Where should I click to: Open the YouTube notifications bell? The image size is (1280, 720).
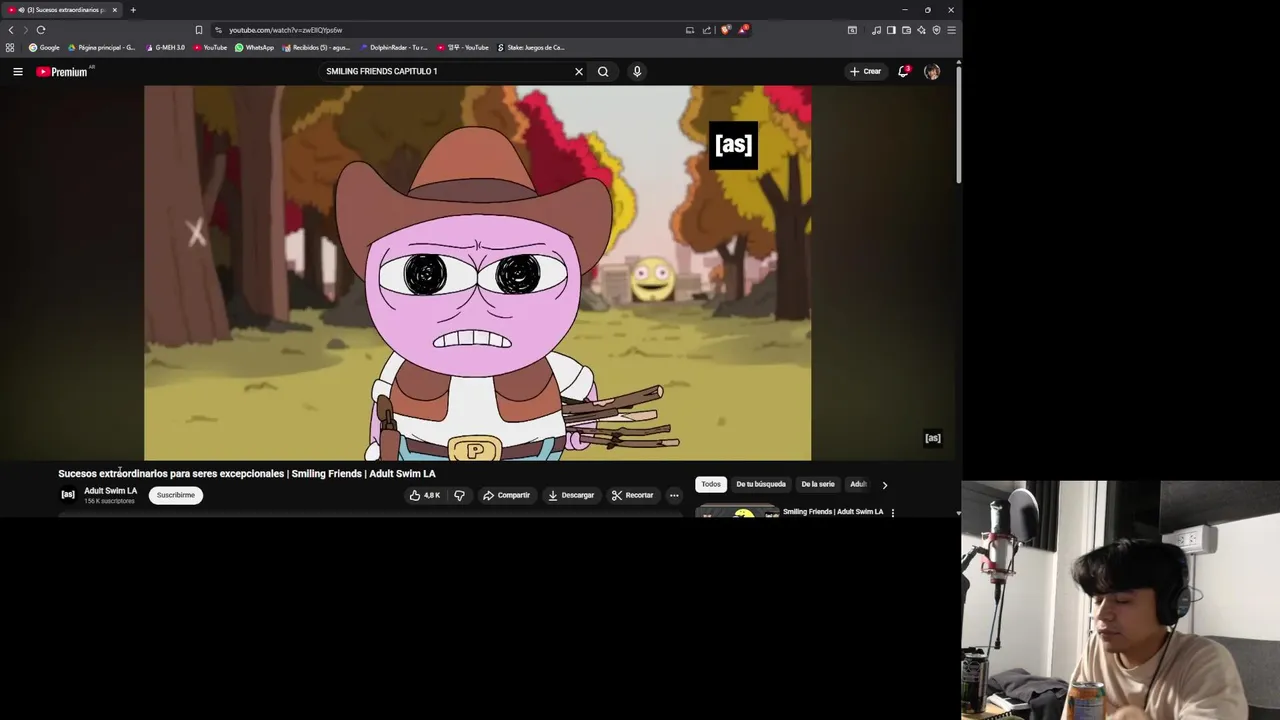903,71
